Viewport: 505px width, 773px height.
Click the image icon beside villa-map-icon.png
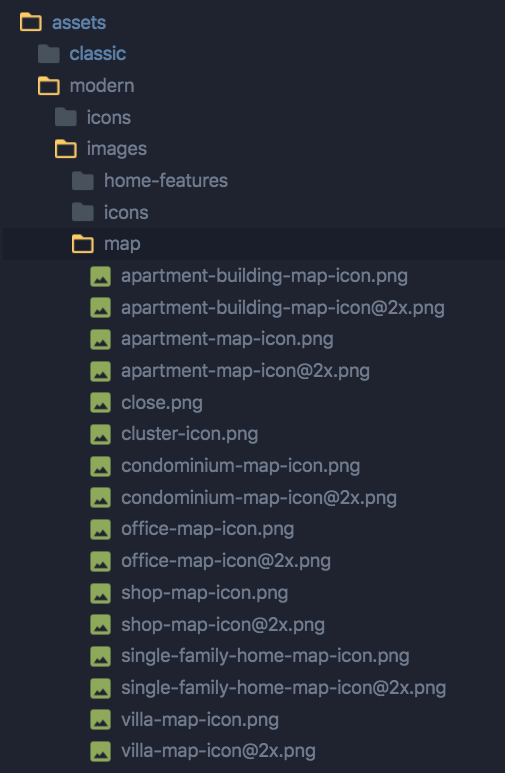pos(100,720)
